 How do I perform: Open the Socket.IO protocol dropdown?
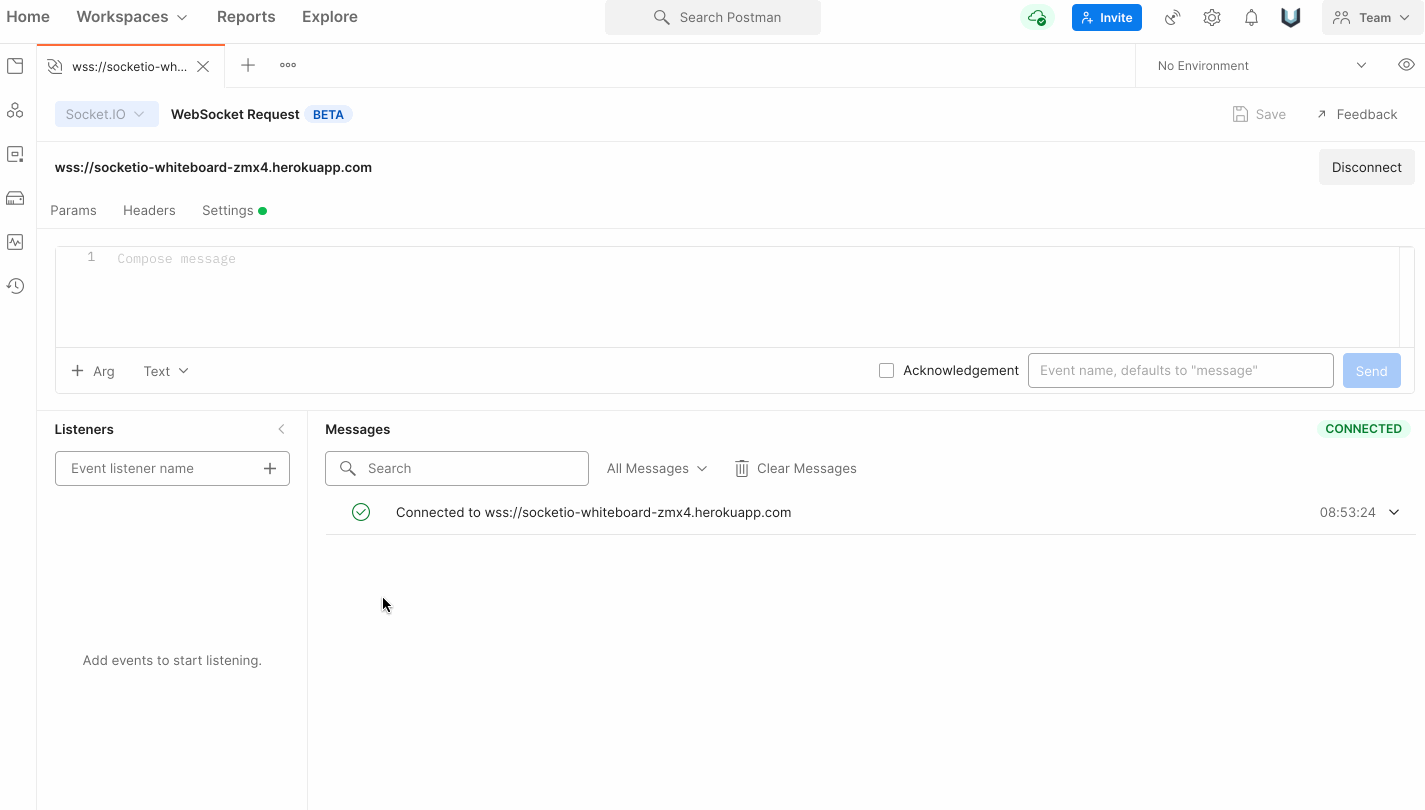(106, 113)
